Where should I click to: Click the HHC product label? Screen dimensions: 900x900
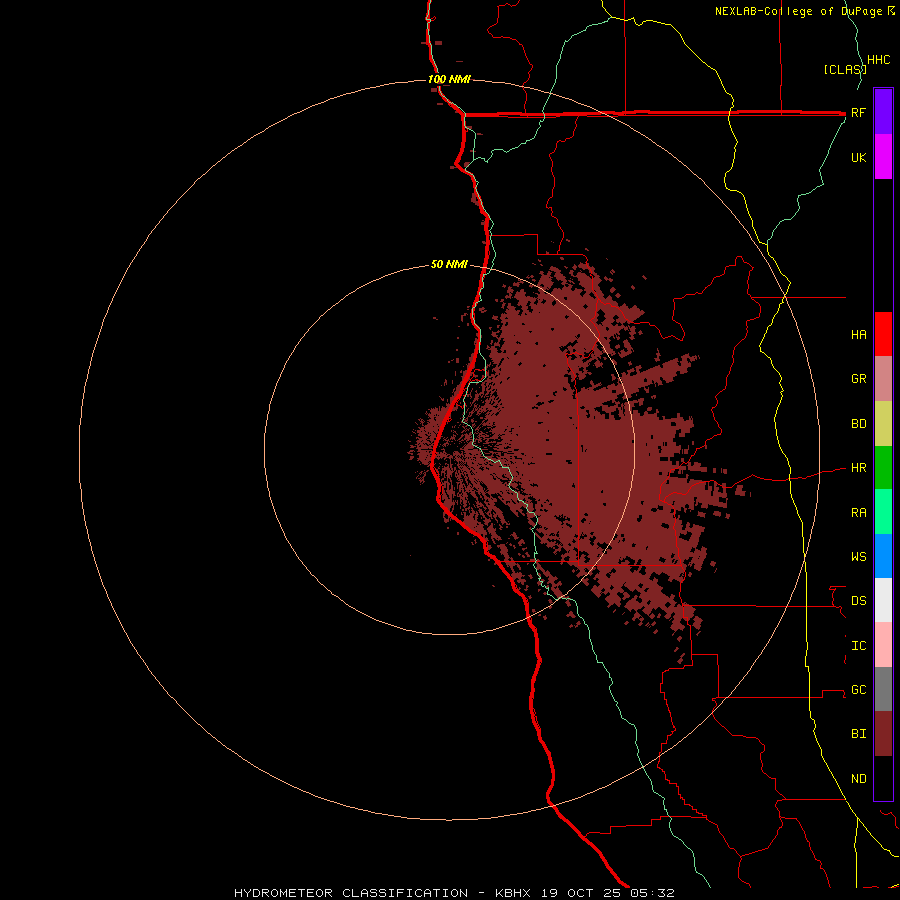tap(878, 60)
